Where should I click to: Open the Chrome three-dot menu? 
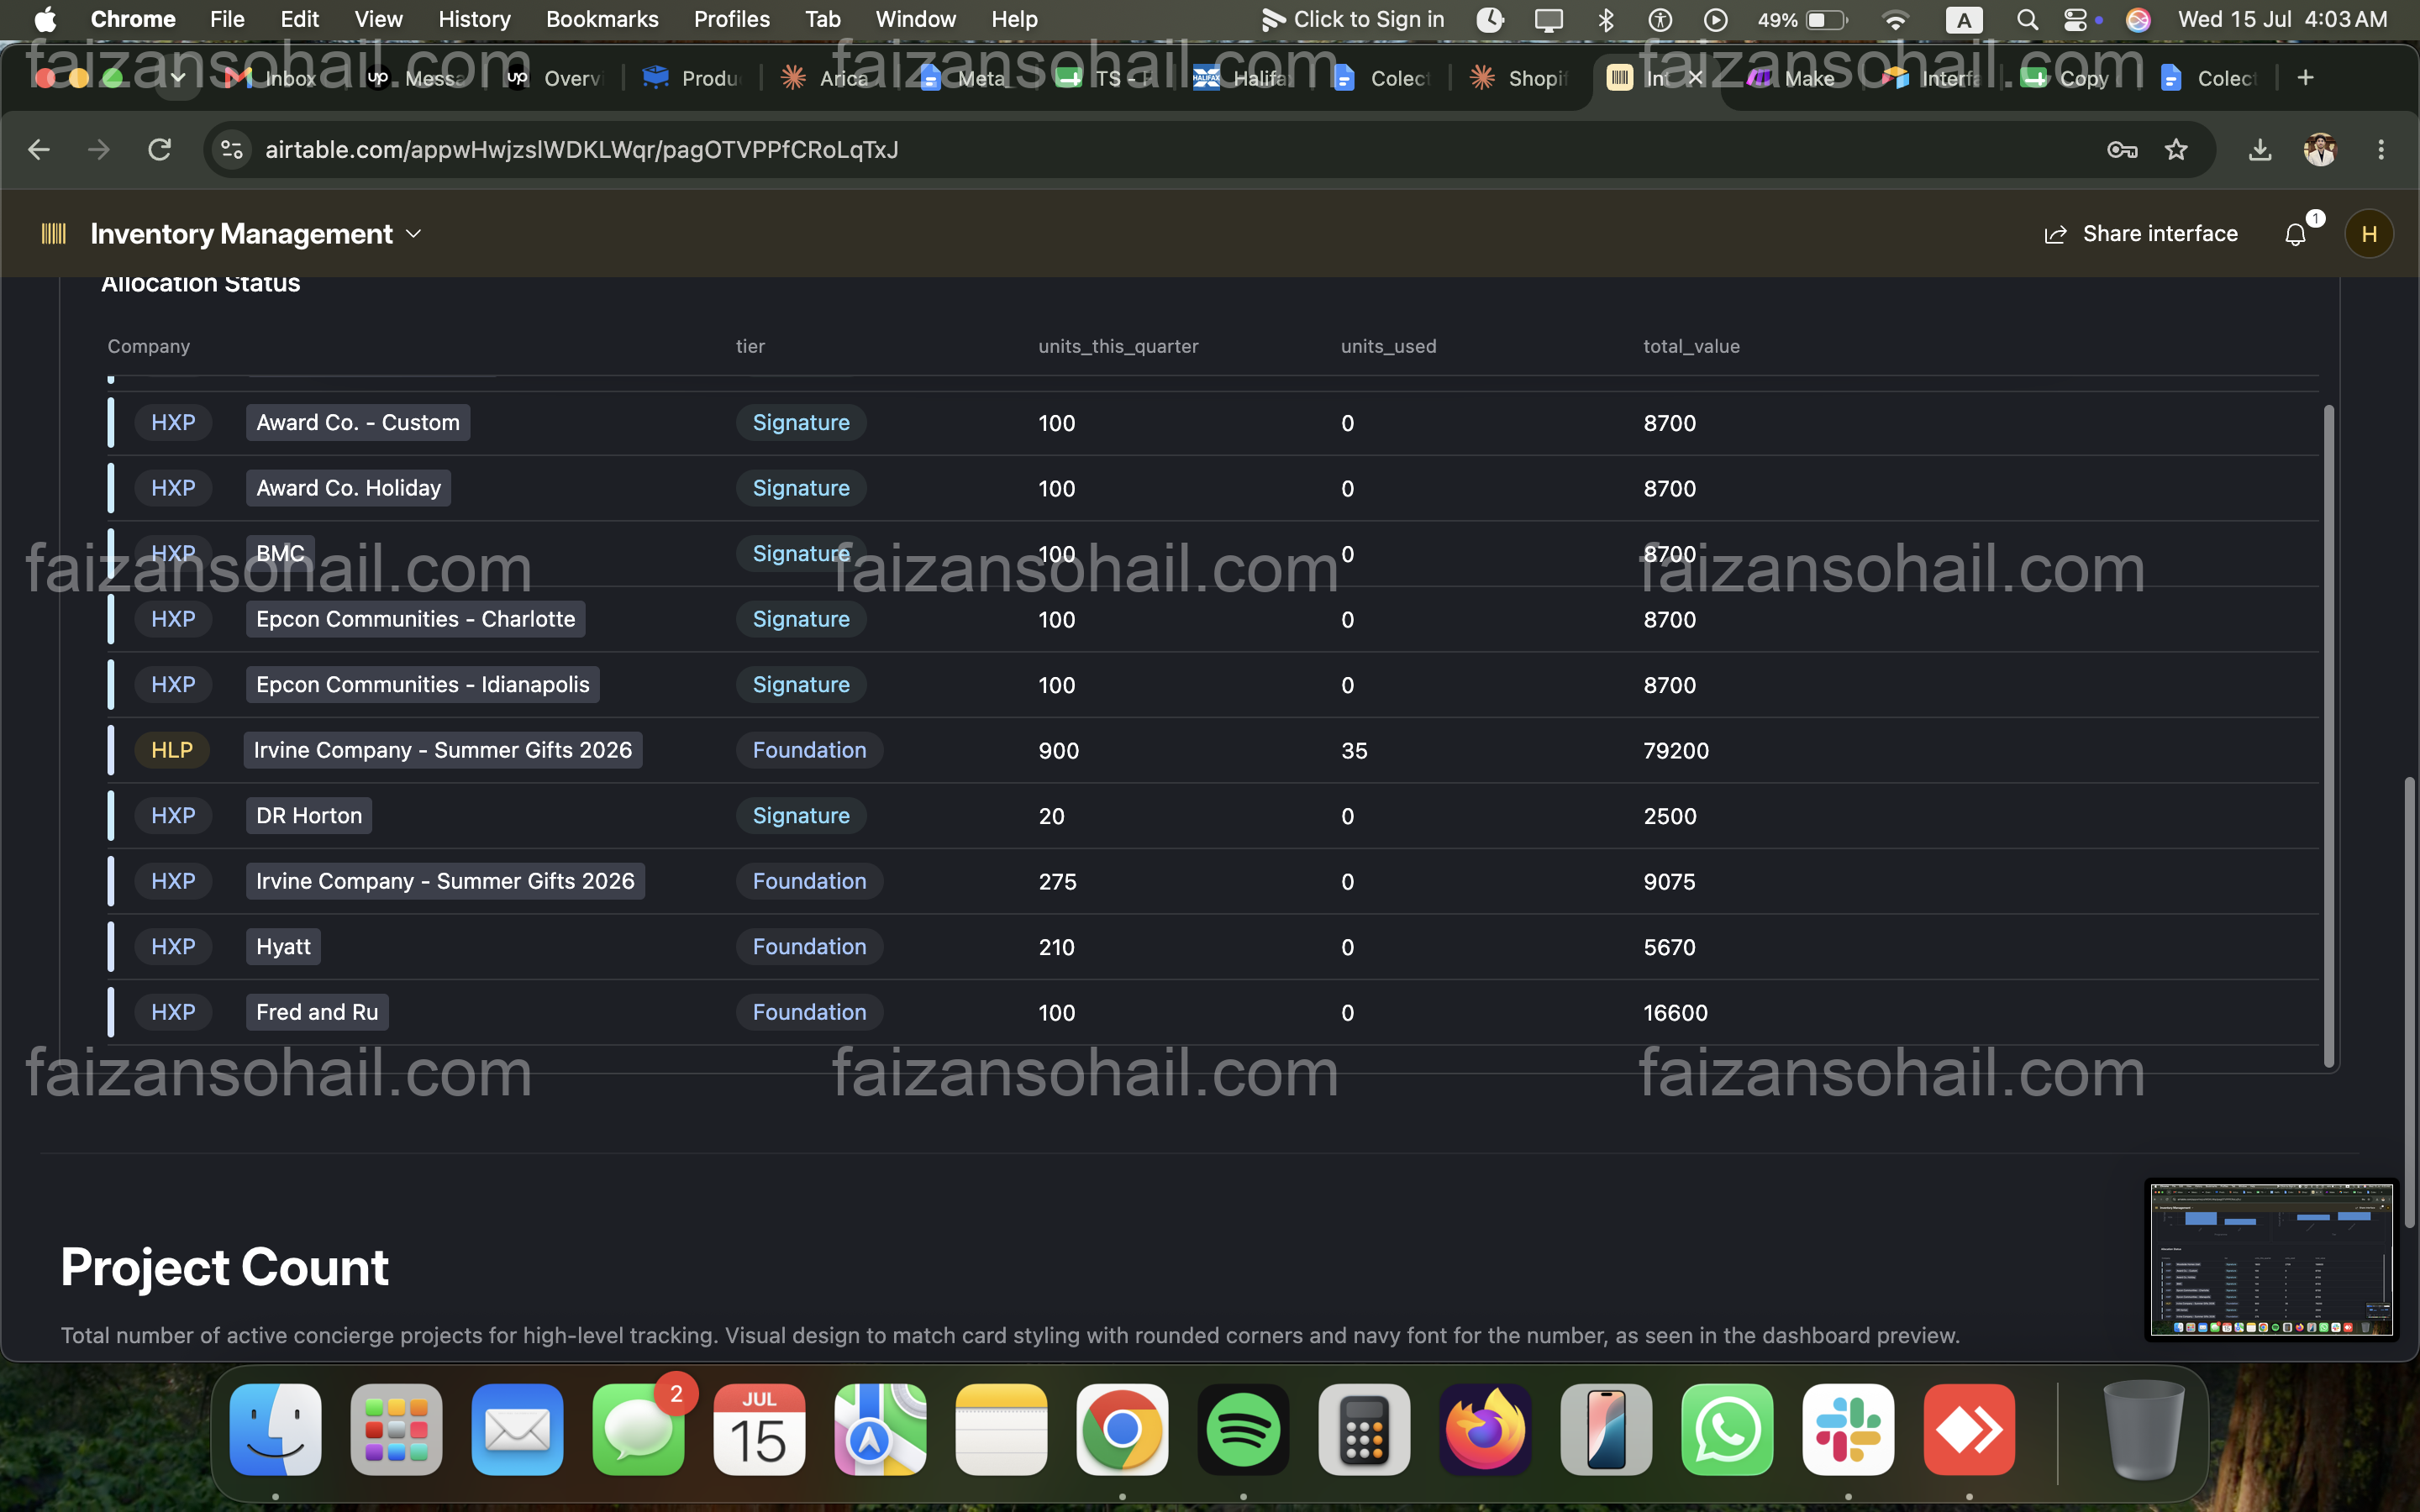click(2381, 149)
